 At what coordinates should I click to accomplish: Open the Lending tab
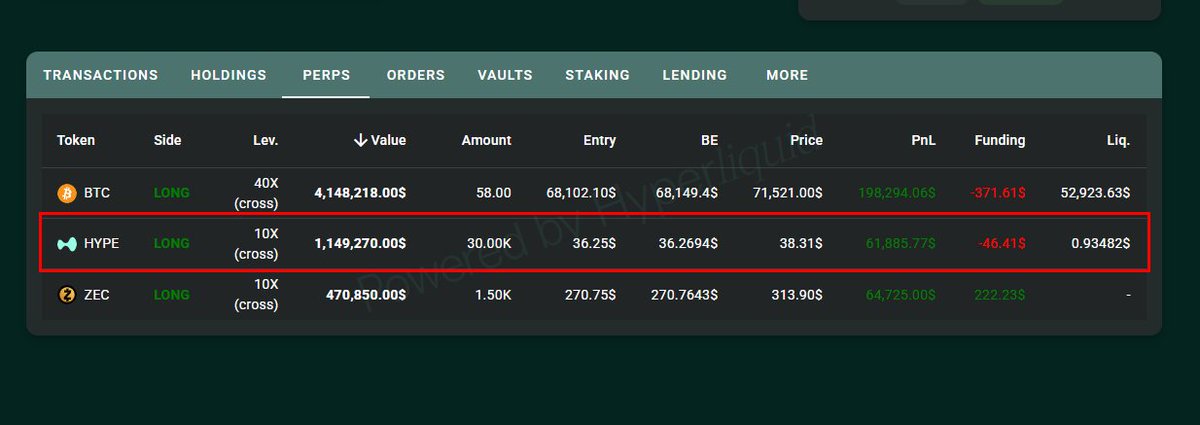(694, 75)
